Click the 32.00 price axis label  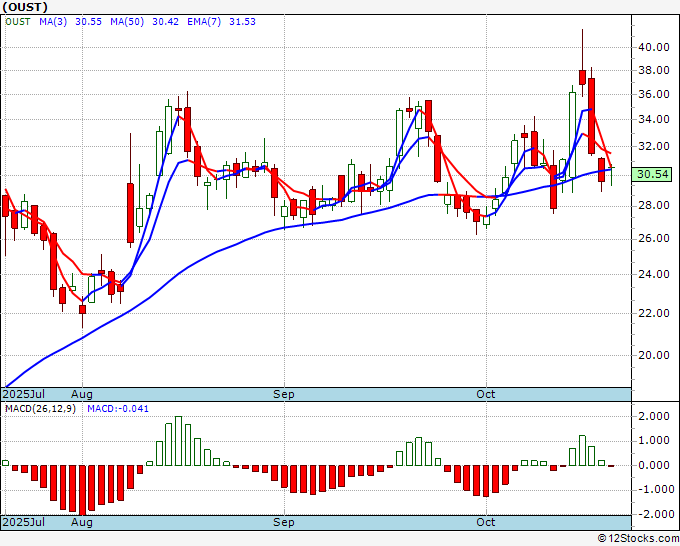pyautogui.click(x=654, y=147)
